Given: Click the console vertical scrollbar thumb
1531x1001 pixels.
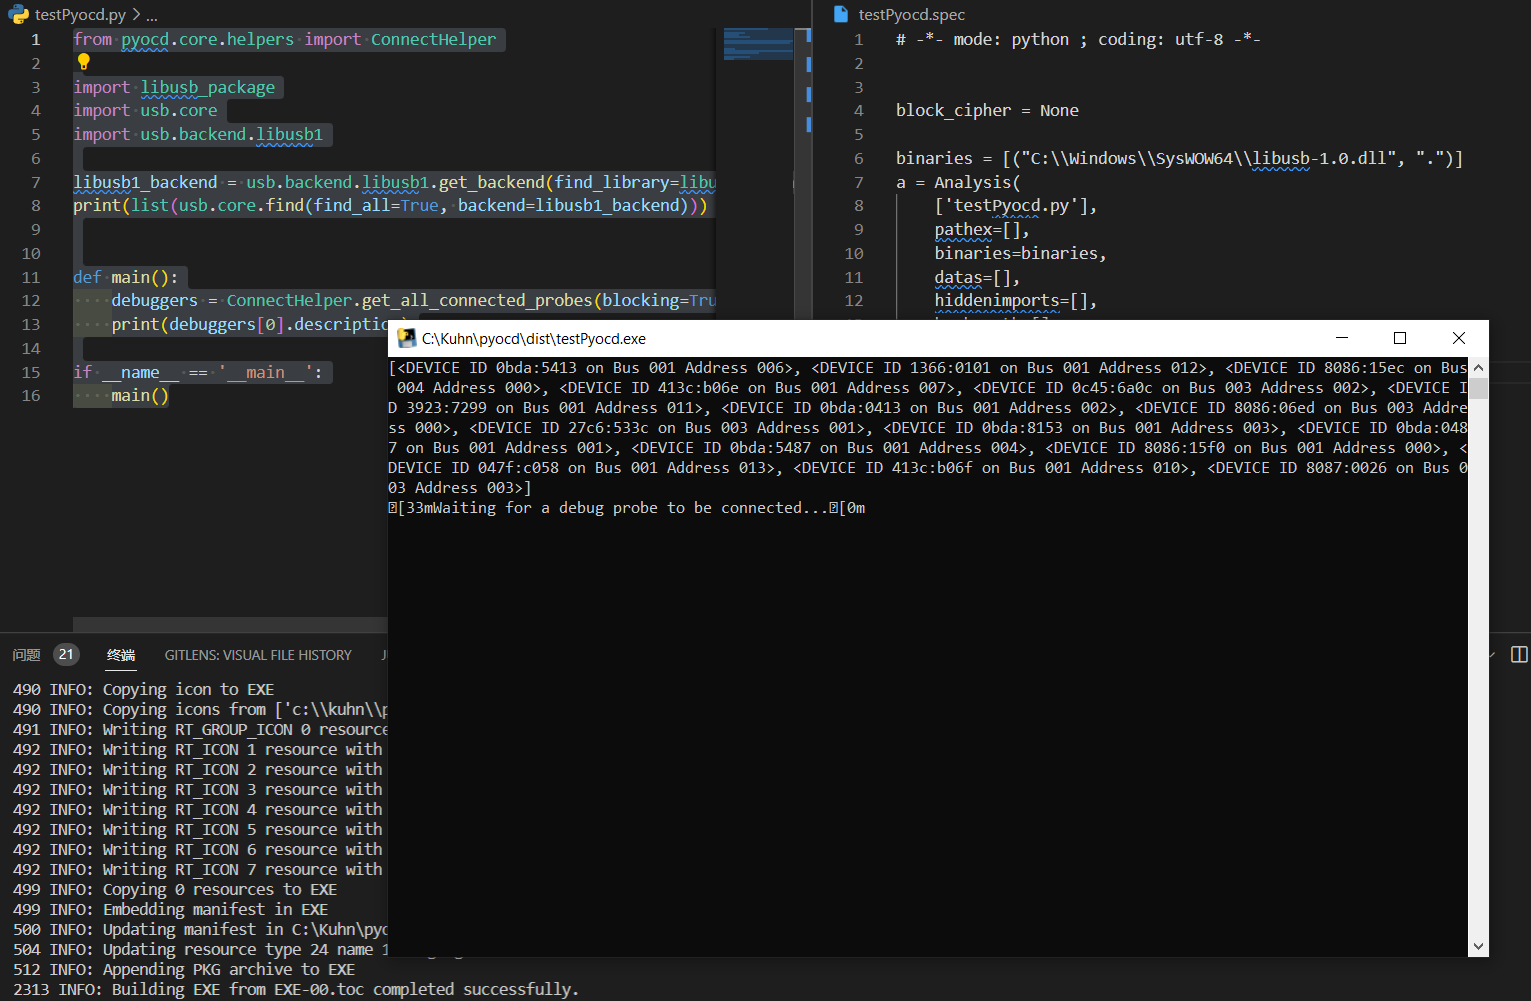Looking at the screenshot, I should 1478,388.
